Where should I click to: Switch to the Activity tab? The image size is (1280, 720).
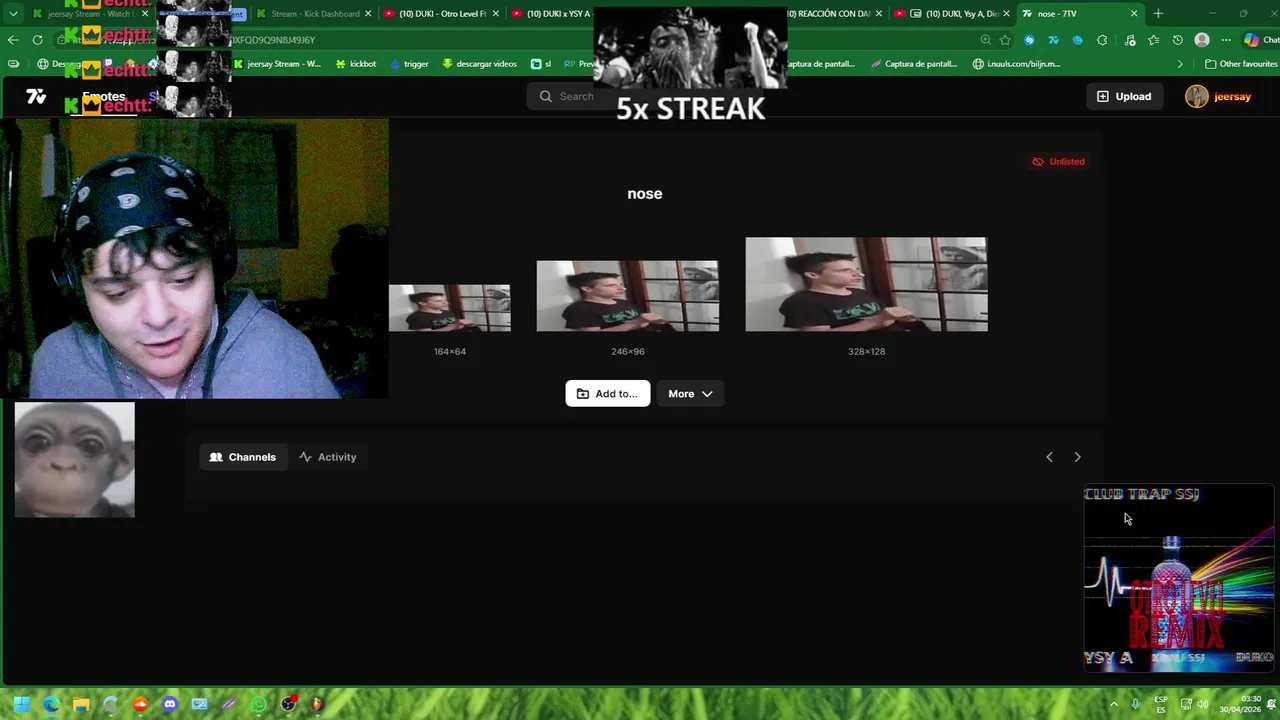pyautogui.click(x=327, y=457)
